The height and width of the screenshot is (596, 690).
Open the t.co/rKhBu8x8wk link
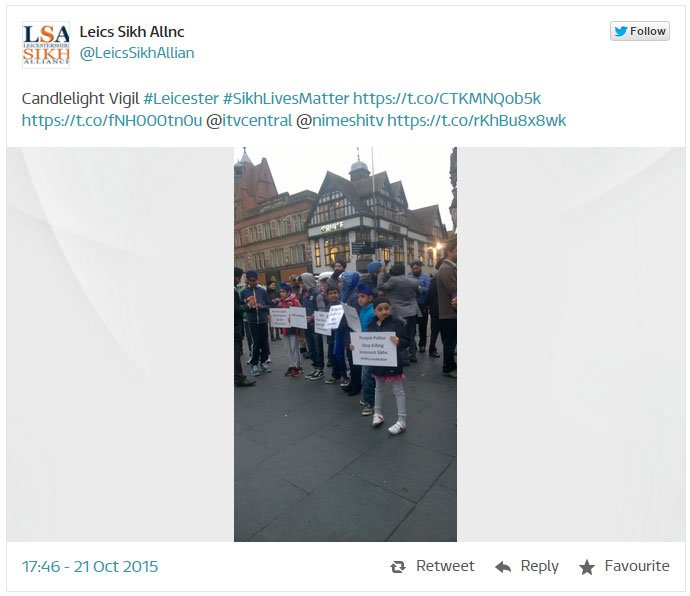[477, 121]
